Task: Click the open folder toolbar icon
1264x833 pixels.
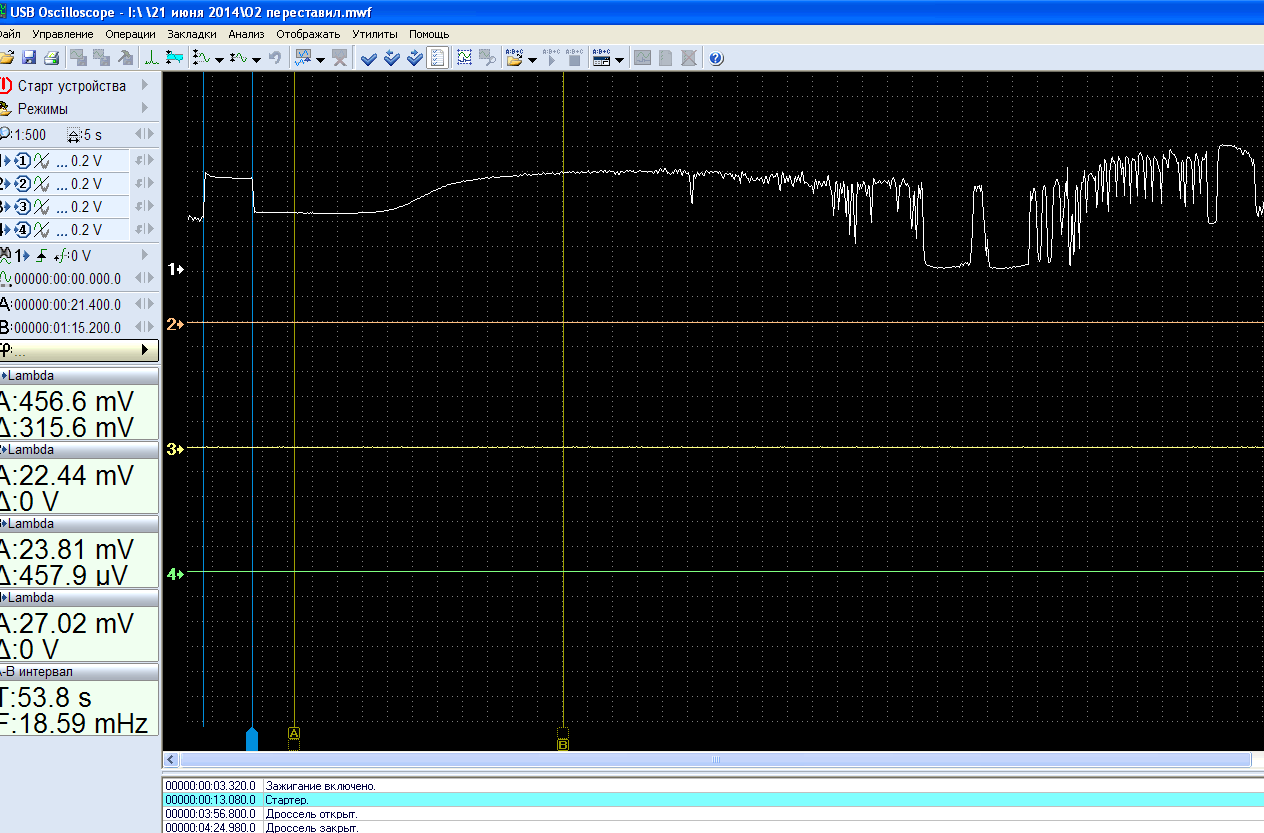Action: coord(7,58)
